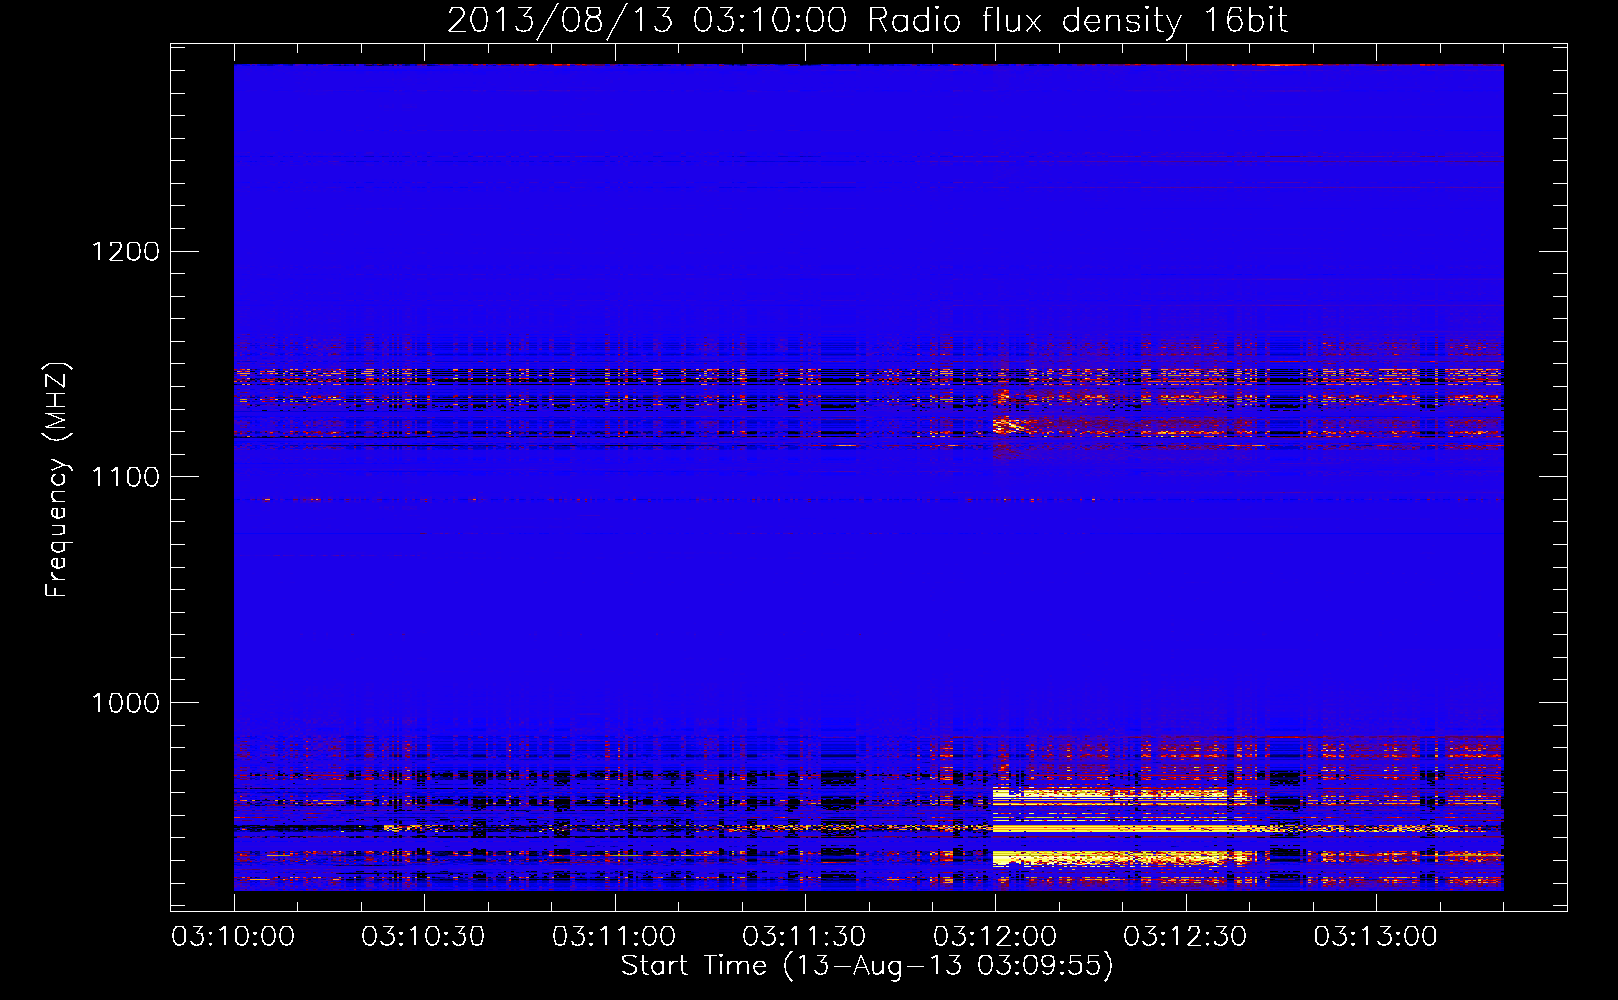Click the 03:13:00 time tick label
This screenshot has height=1000, width=1618.
tap(1375, 937)
